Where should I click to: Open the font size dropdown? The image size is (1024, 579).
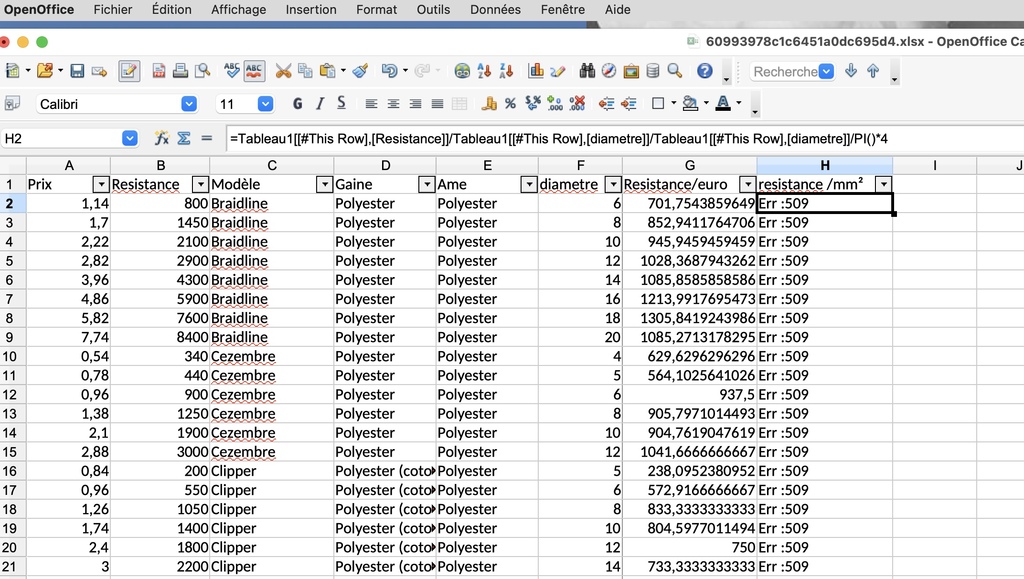[265, 104]
